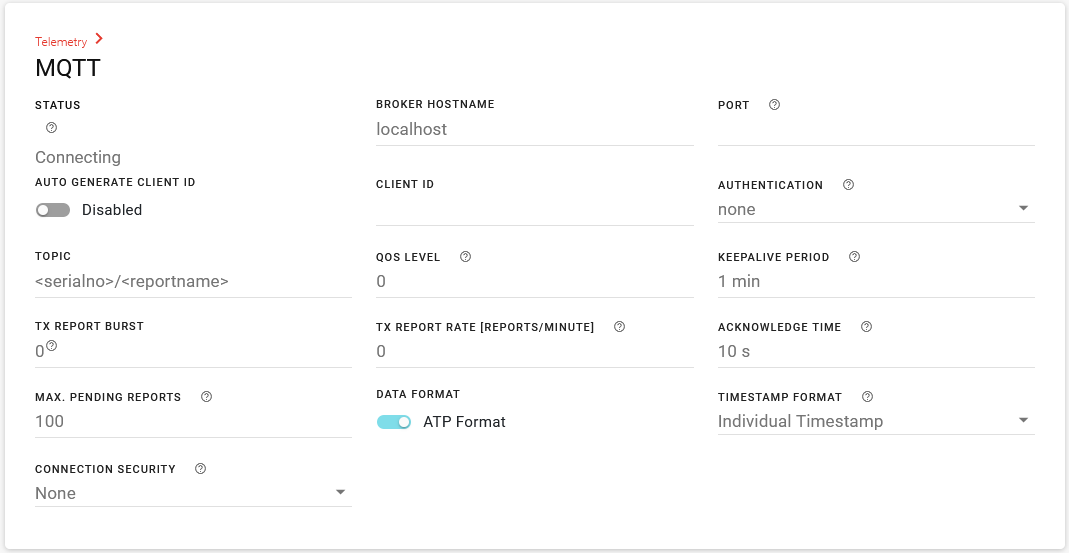Click the Client ID text field
Viewport: 1069px width, 553px height.
(534, 210)
